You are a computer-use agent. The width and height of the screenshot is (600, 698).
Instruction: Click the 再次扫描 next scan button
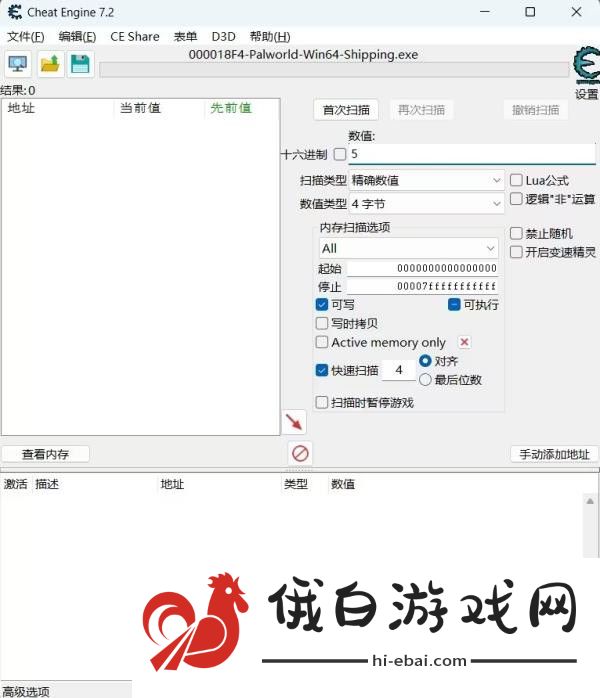(421, 110)
